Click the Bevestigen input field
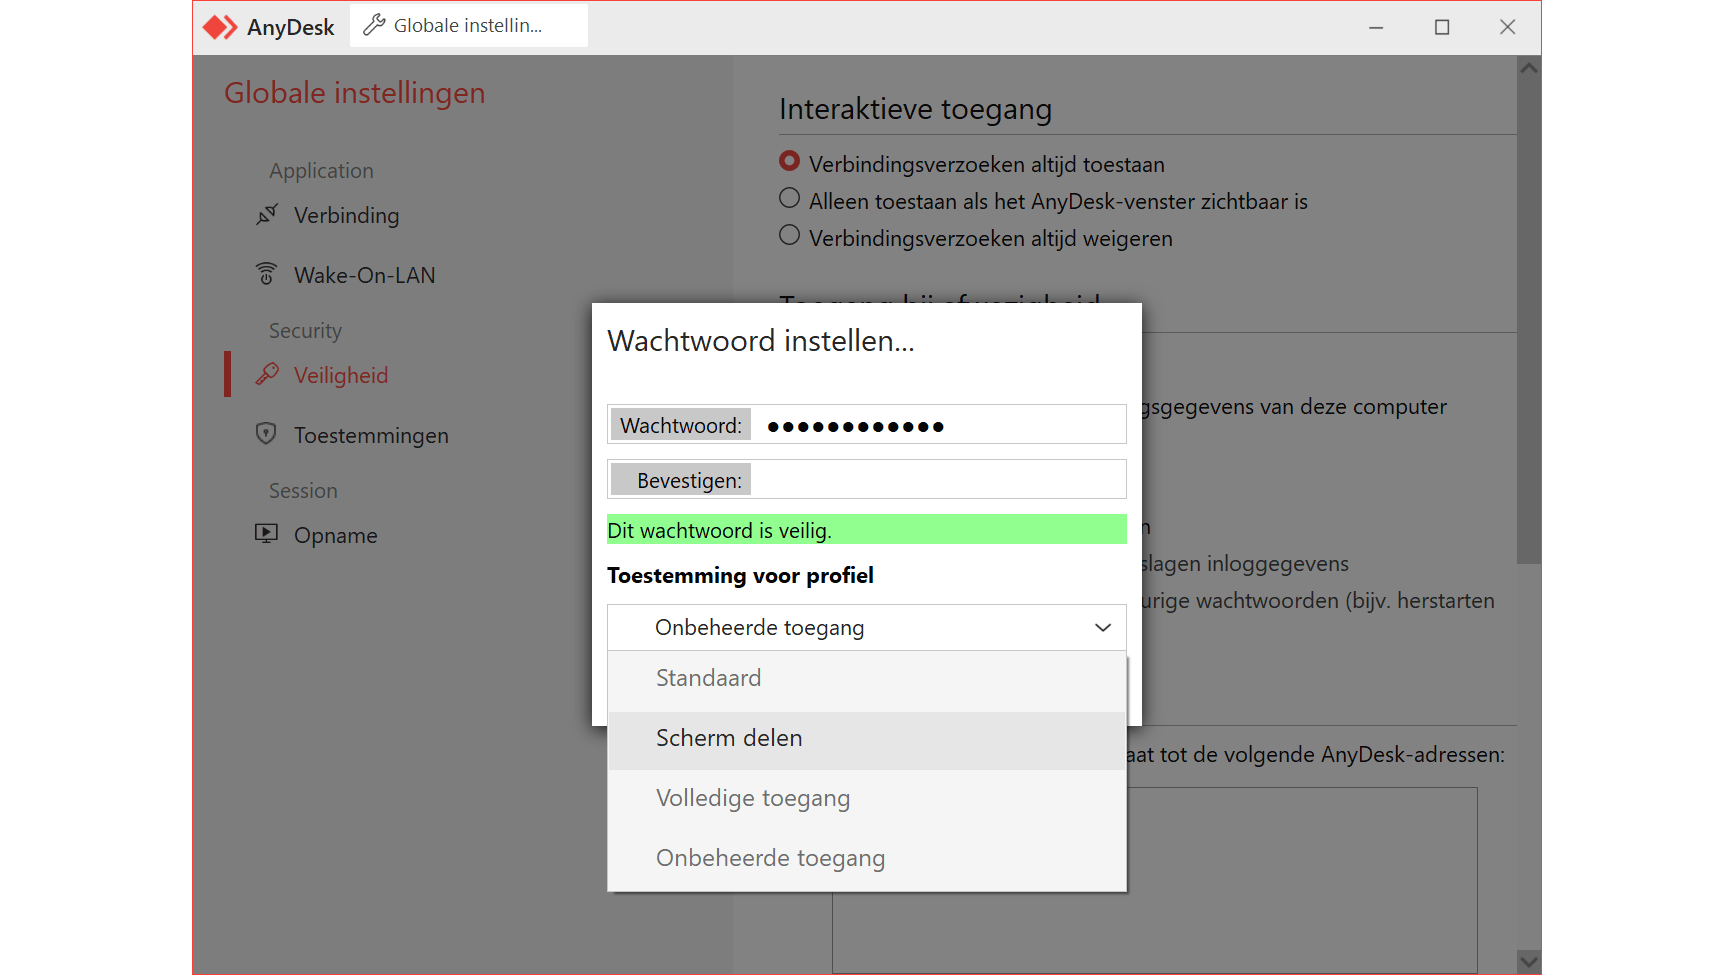The height and width of the screenshot is (975, 1733). point(939,480)
